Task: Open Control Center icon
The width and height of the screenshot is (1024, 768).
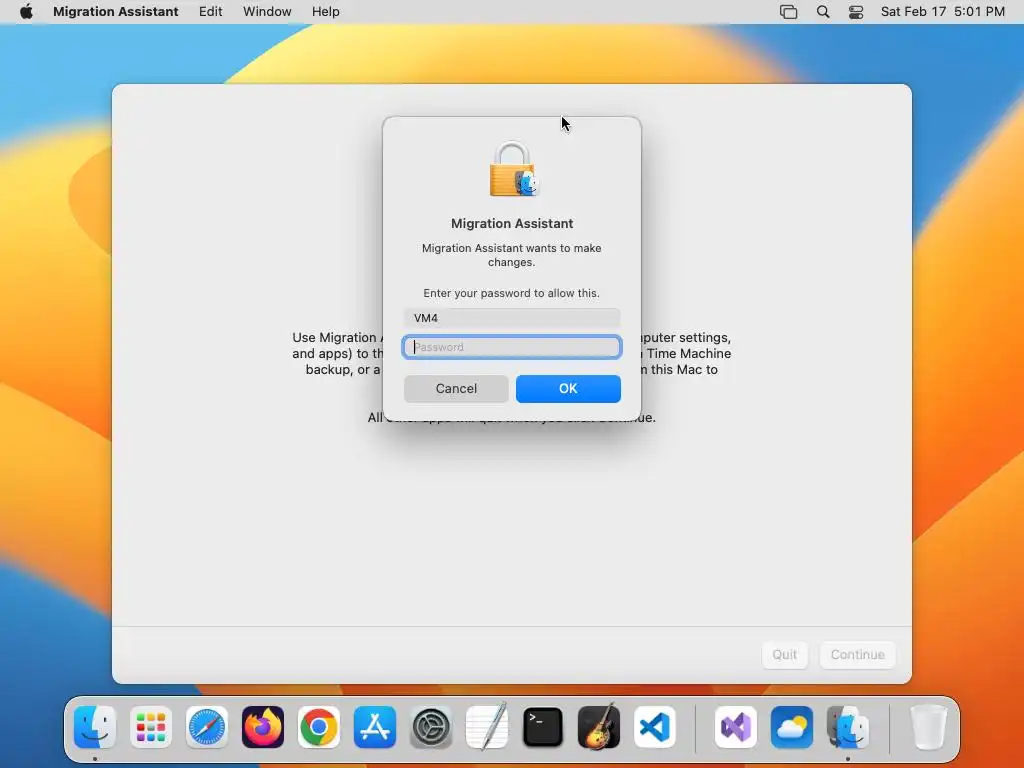Action: pyautogui.click(x=856, y=12)
